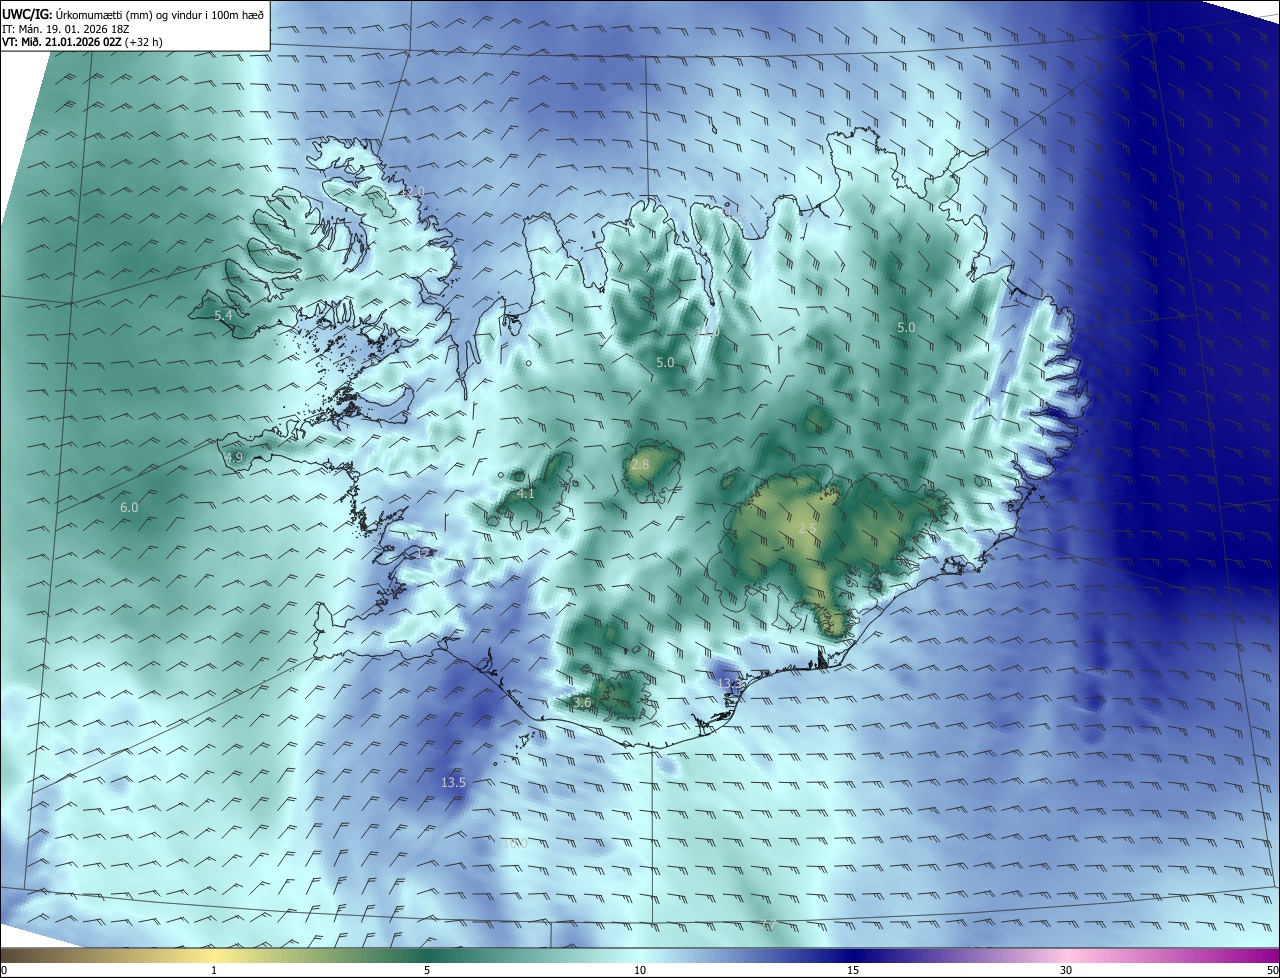The height and width of the screenshot is (978, 1280).
Task: Click the '15' tick label on the color scale
Action: [x=853, y=970]
